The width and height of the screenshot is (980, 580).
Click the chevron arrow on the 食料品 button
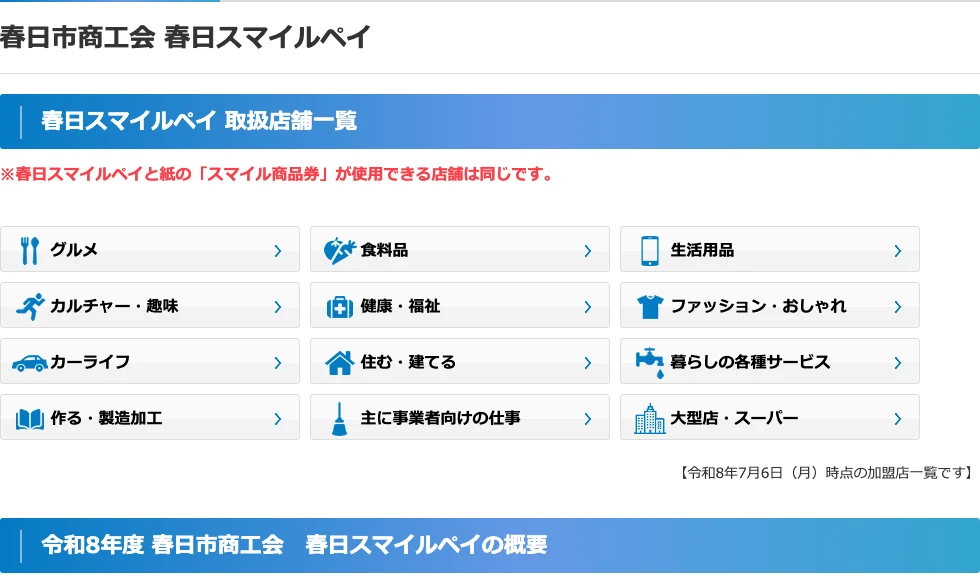coord(588,251)
